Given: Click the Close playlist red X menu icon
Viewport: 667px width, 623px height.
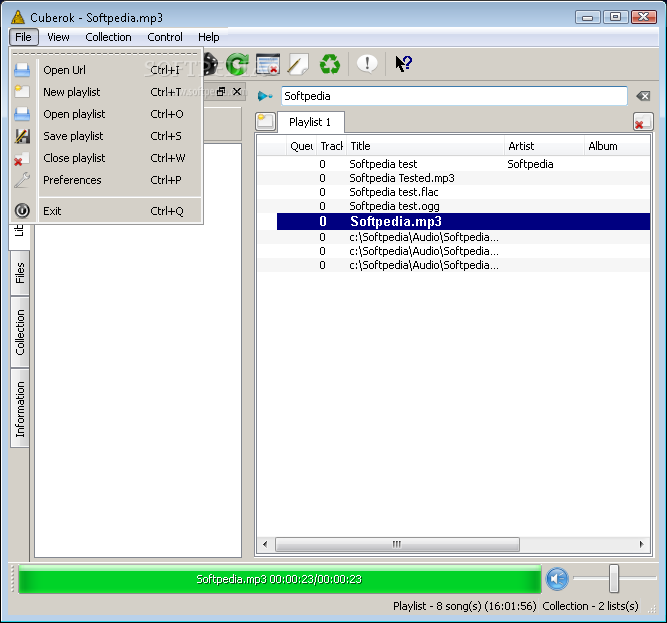Looking at the screenshot, I should 22,158.
